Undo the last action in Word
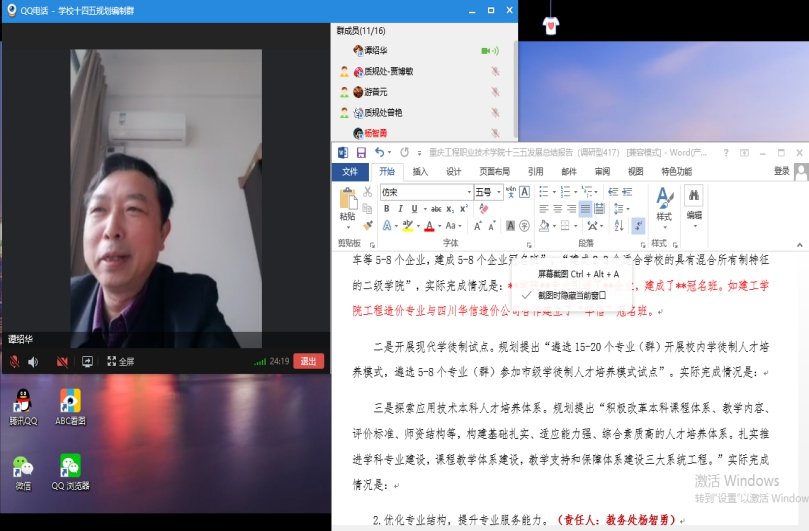 [379, 152]
